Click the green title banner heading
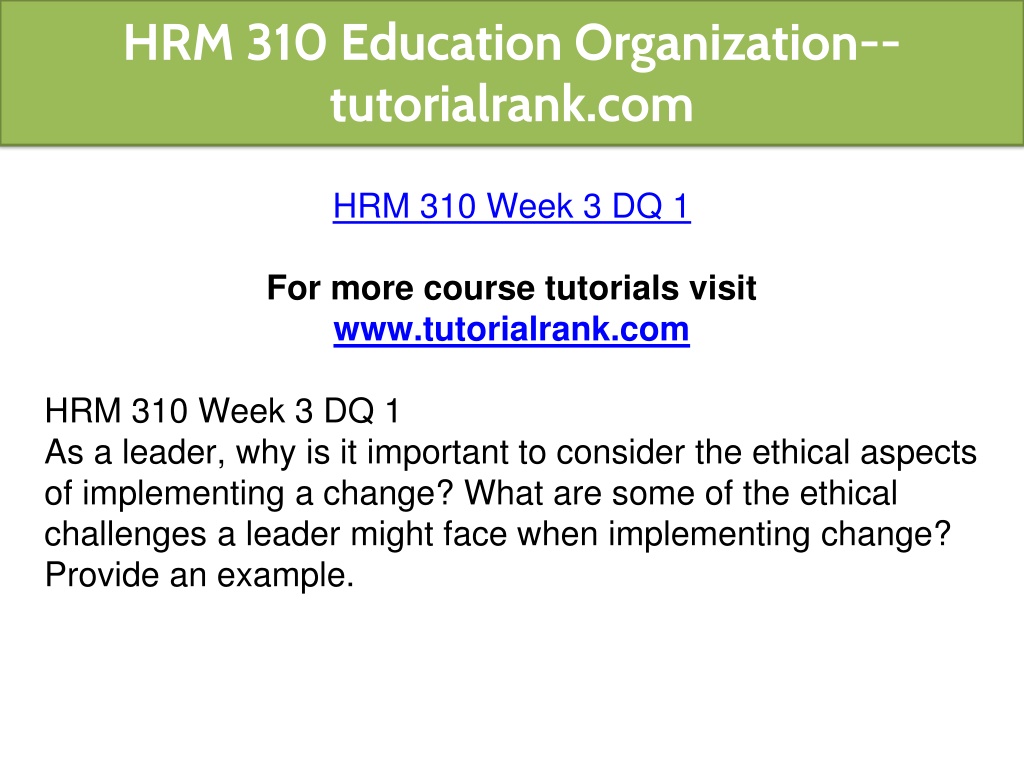The image size is (1024, 768). [x=512, y=73]
